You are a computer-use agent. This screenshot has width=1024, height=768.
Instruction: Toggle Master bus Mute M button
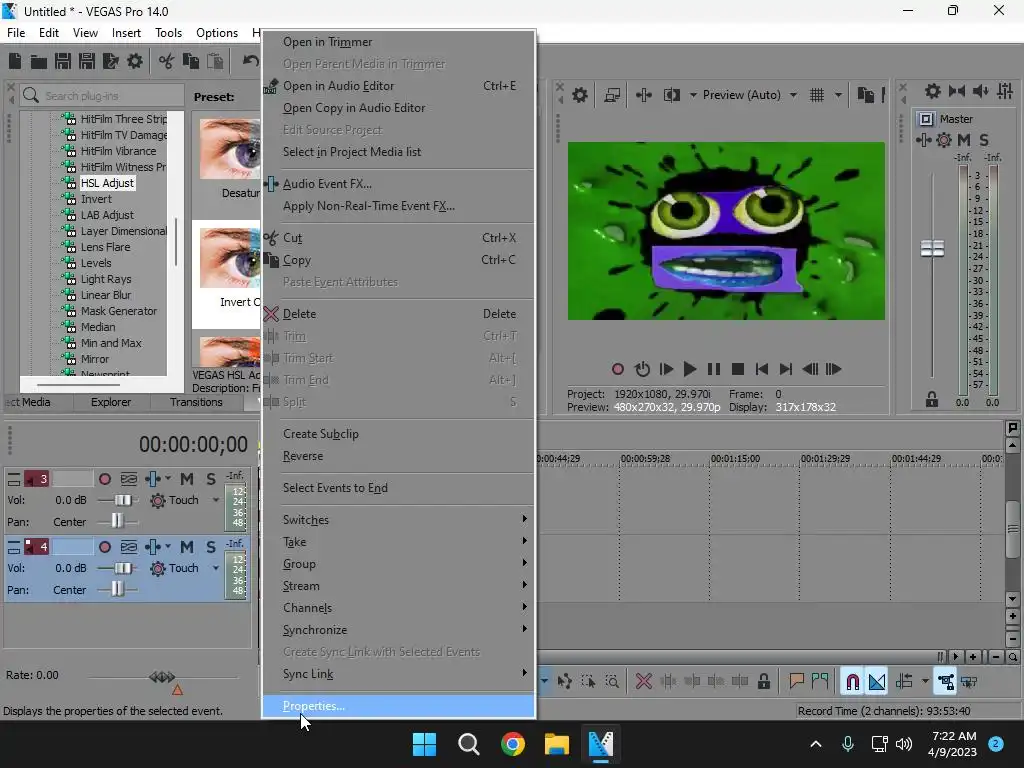coord(963,140)
